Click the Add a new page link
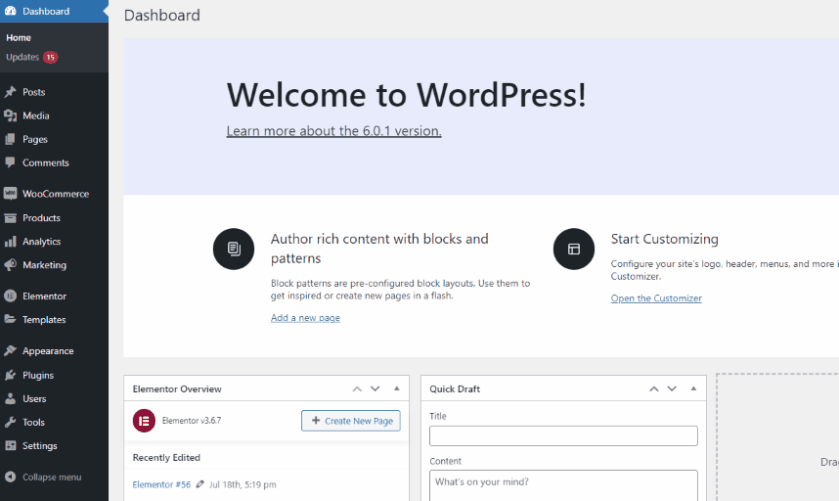Image resolution: width=839 pixels, height=501 pixels. [306, 318]
